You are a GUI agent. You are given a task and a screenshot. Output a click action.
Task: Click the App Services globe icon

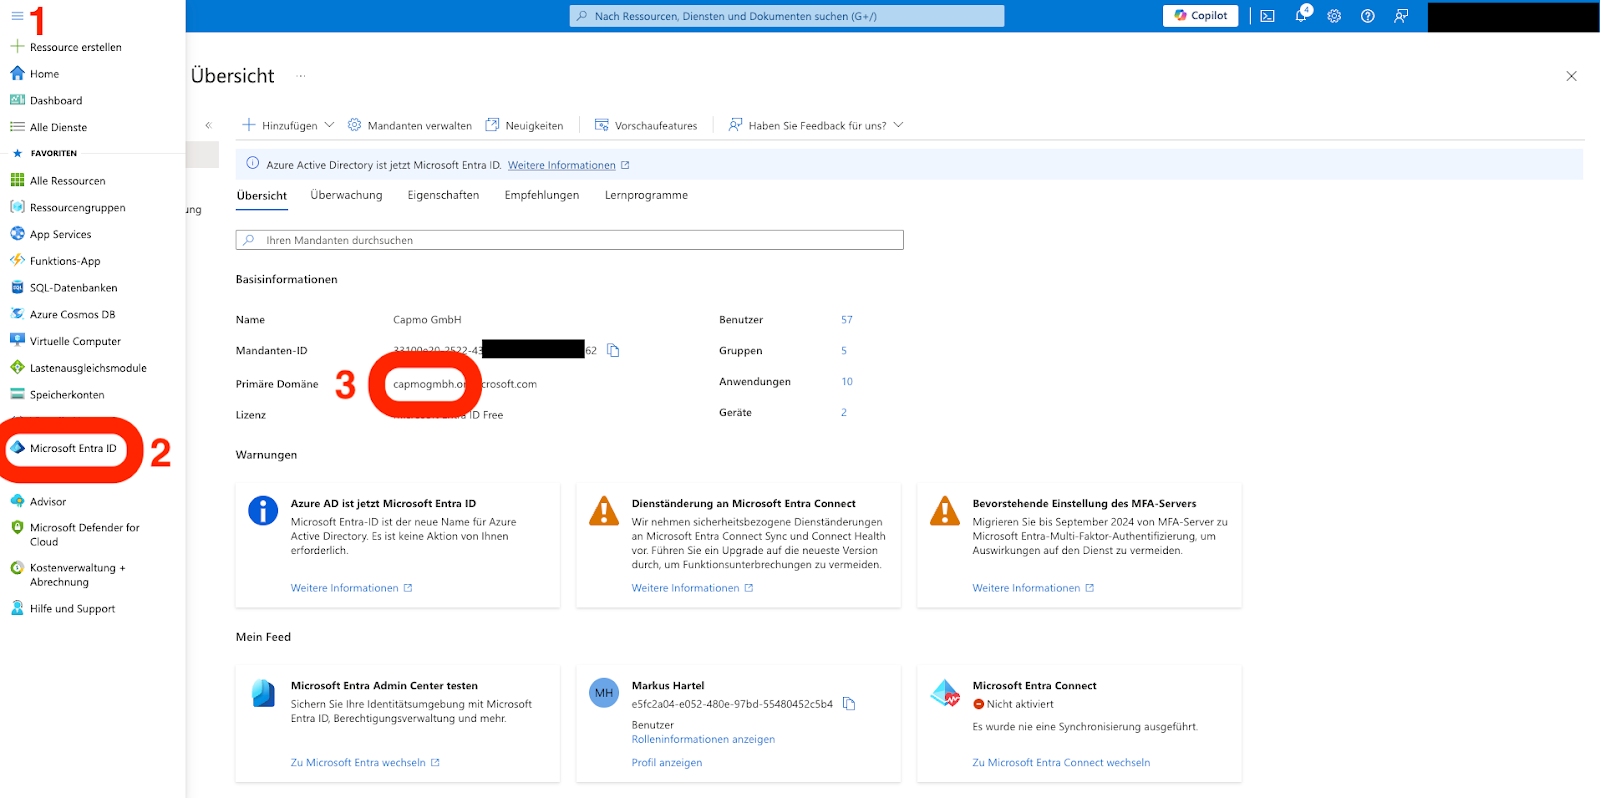click(17, 234)
